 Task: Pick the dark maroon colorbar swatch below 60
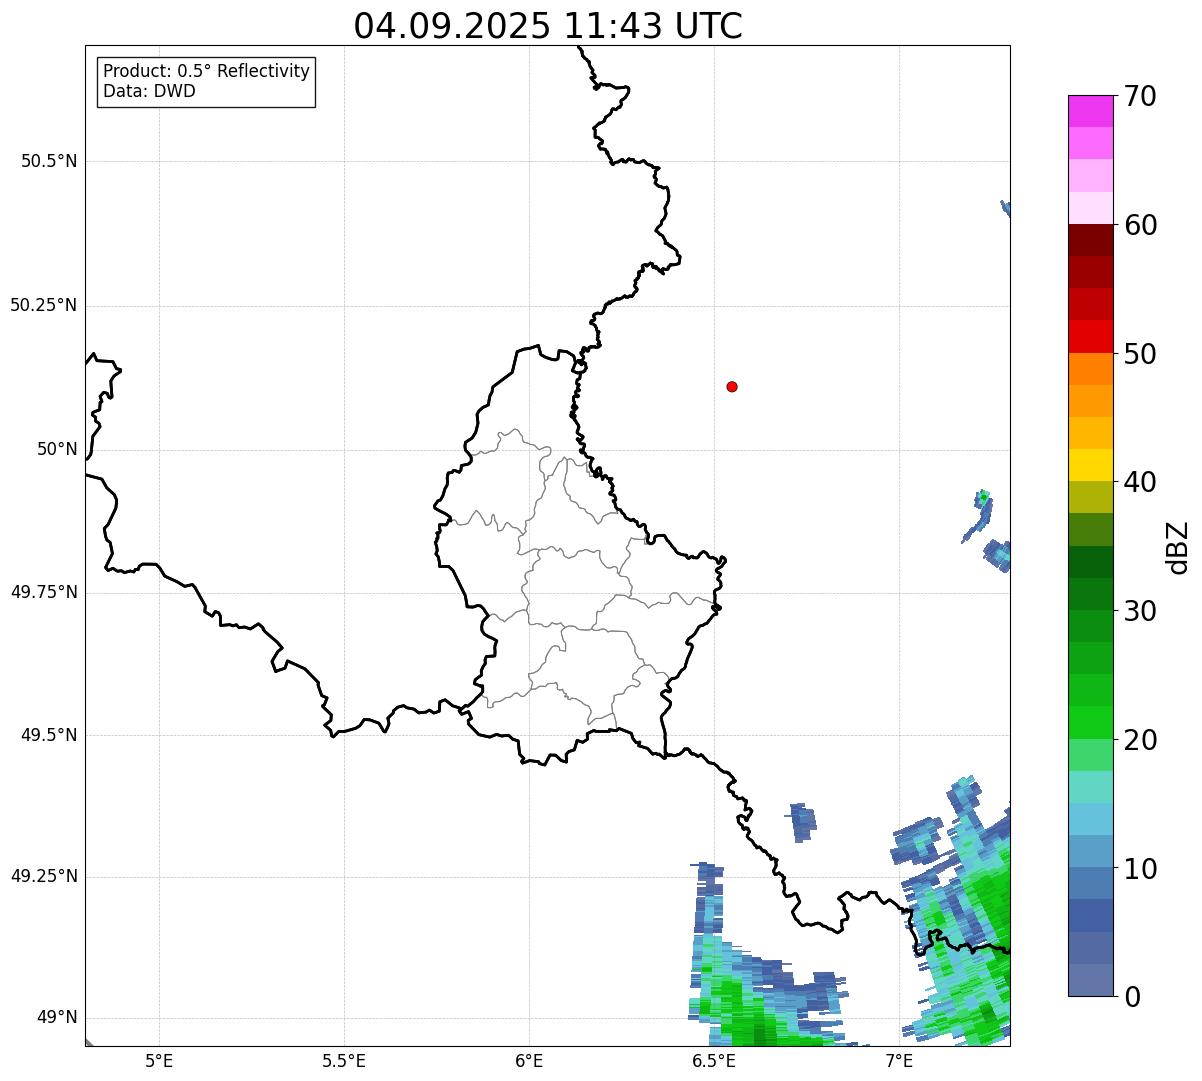(1090, 240)
